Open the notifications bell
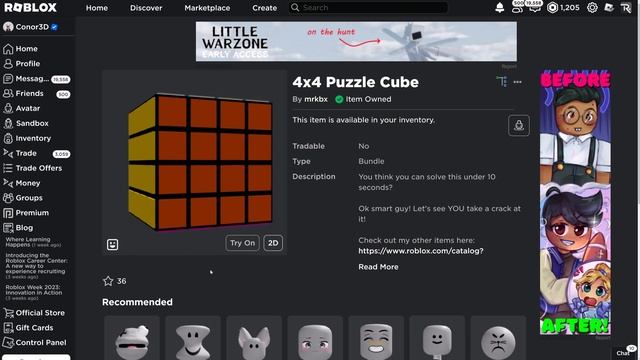This screenshot has width=640, height=360. point(499,7)
